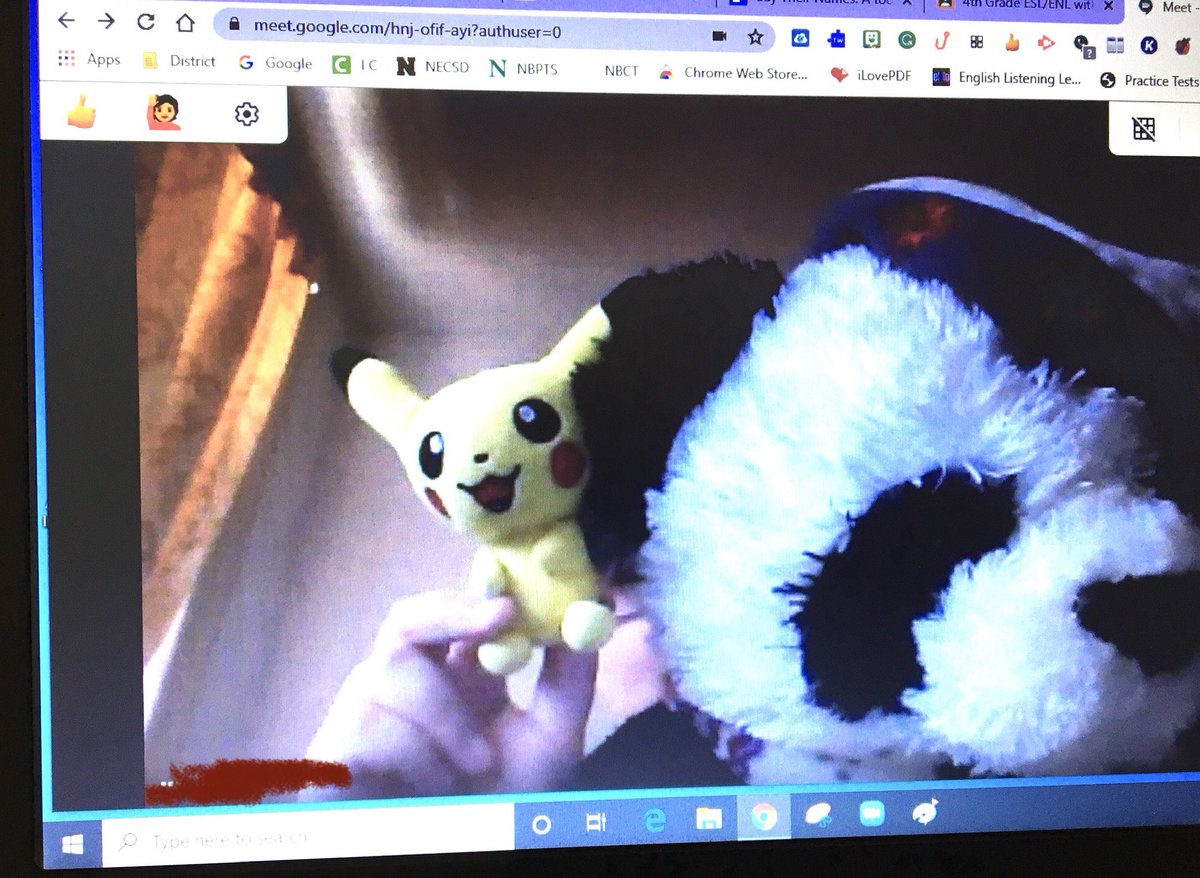Open the District bookmarks folder

coord(180,61)
